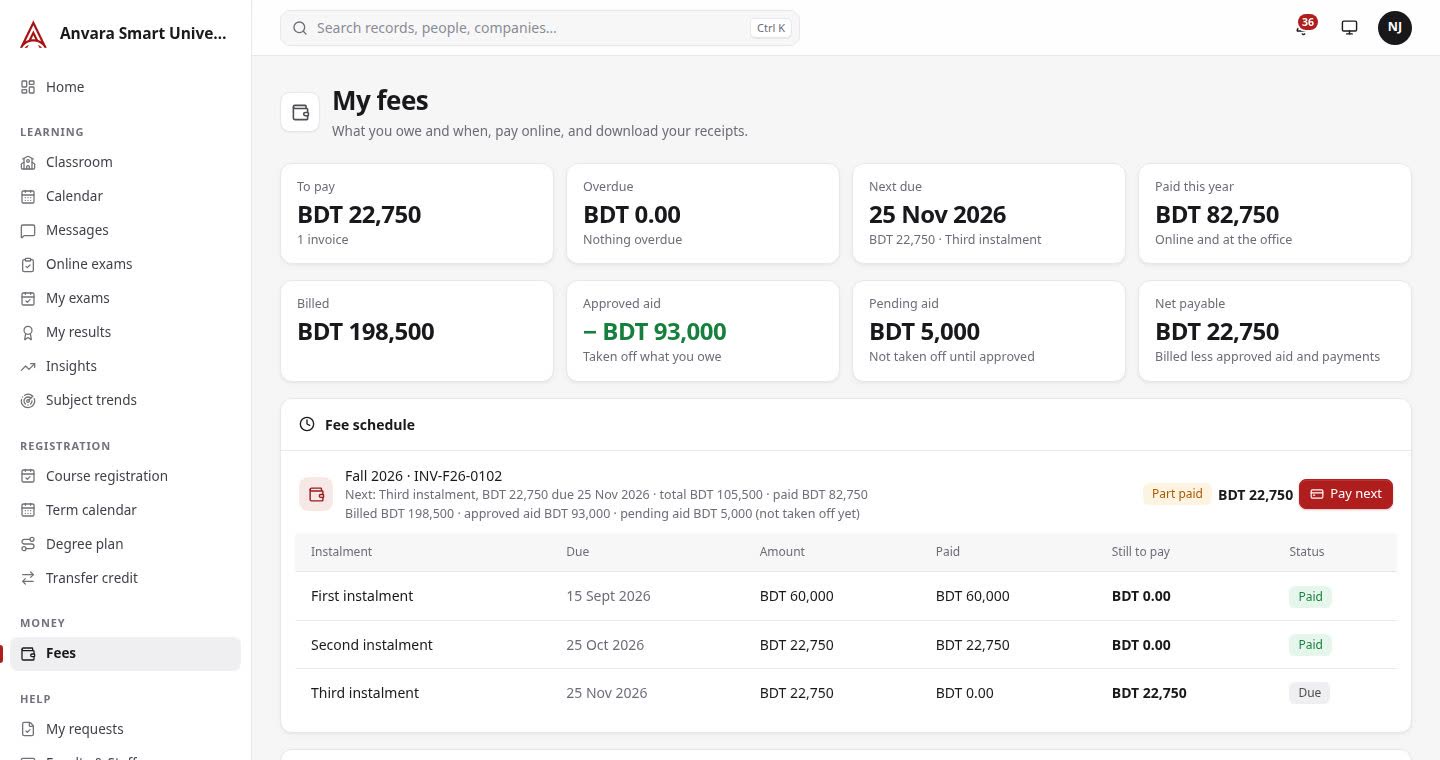Open the My requests document icon
The height and width of the screenshot is (760, 1440).
[x=28, y=729]
